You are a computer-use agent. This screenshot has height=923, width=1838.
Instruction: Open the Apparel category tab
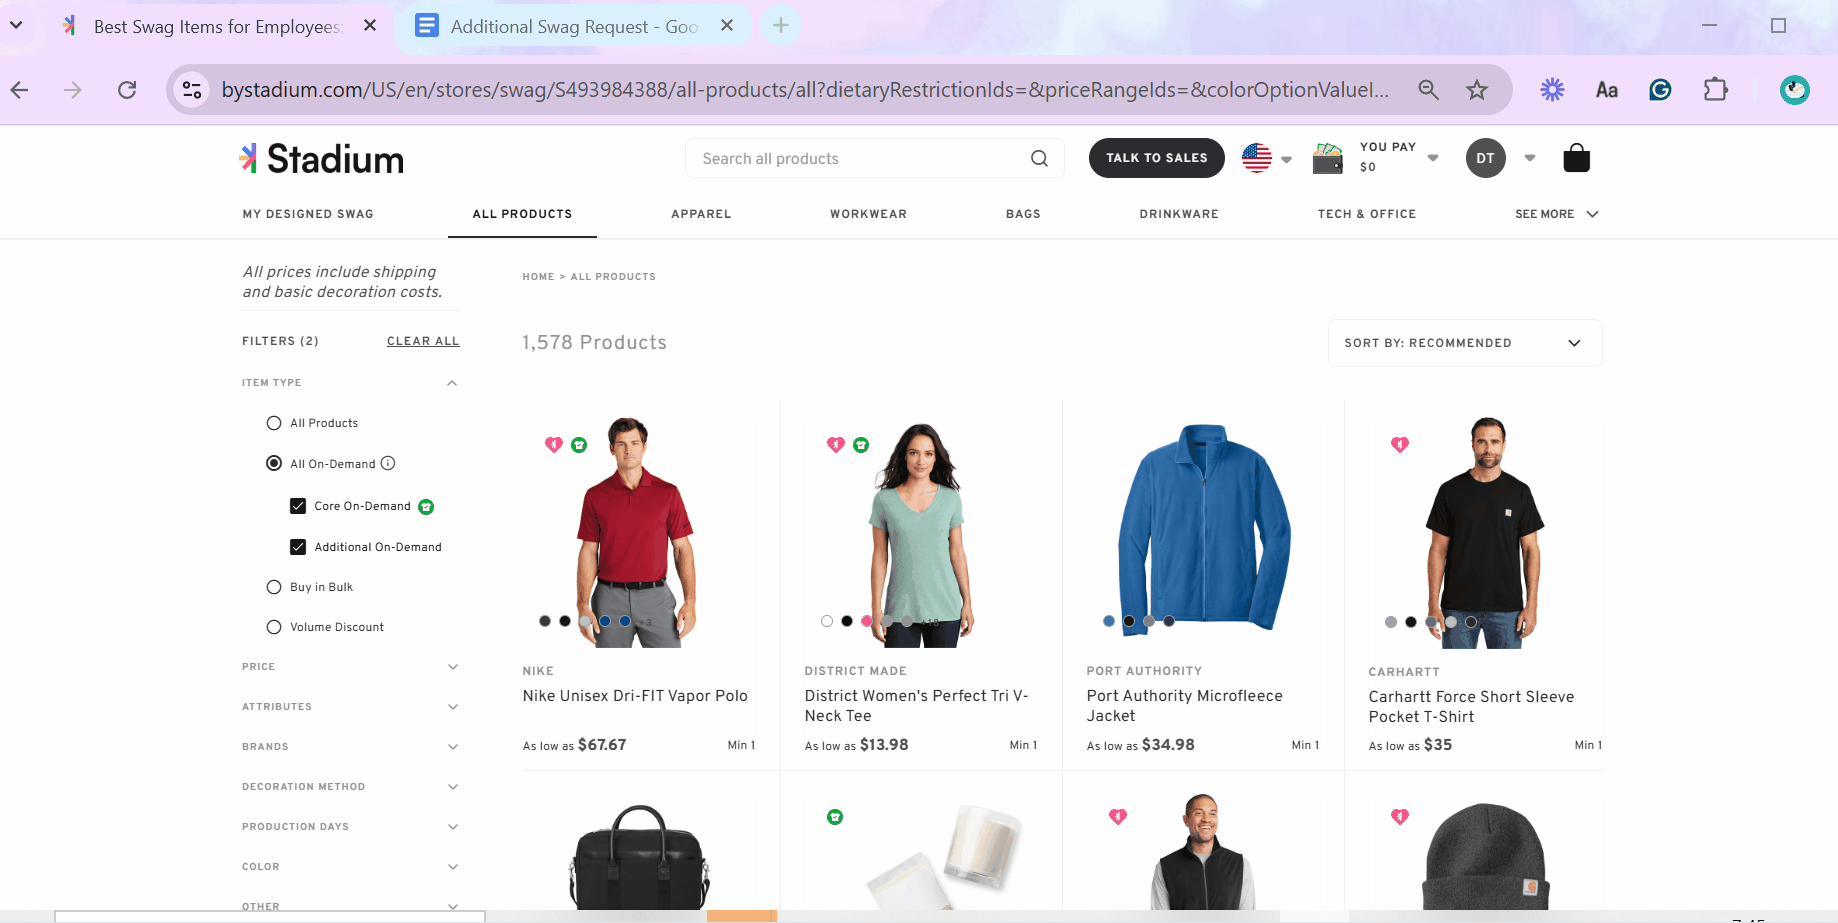(701, 214)
